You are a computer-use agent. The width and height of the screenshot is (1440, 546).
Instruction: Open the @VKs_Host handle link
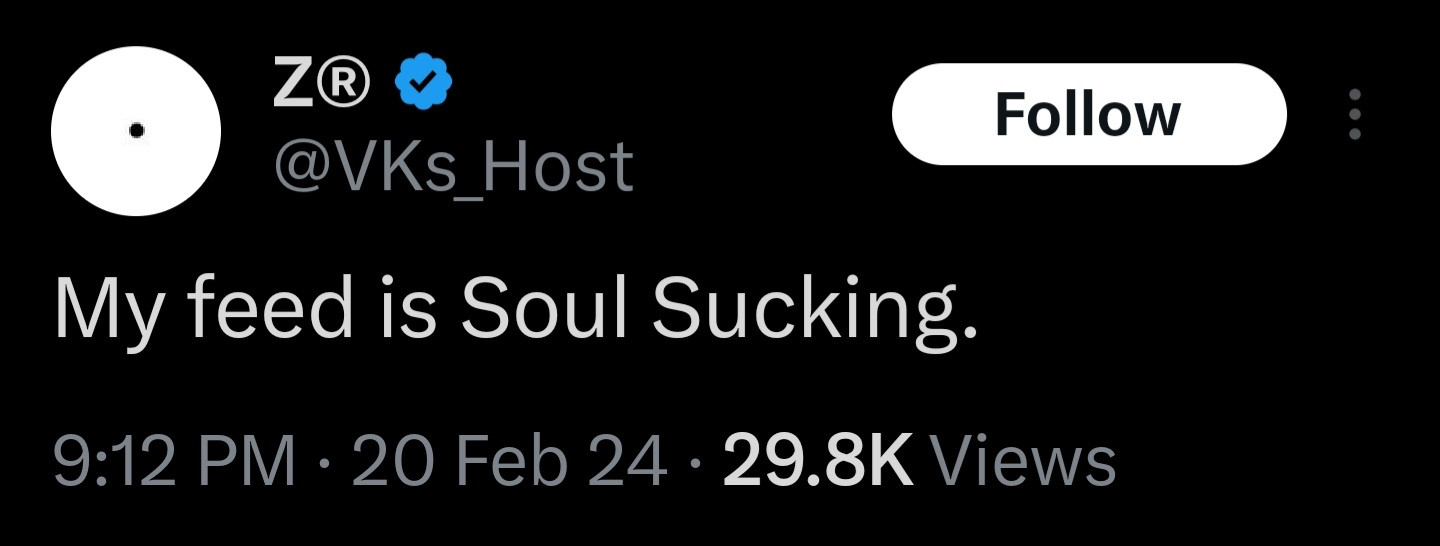click(x=452, y=165)
